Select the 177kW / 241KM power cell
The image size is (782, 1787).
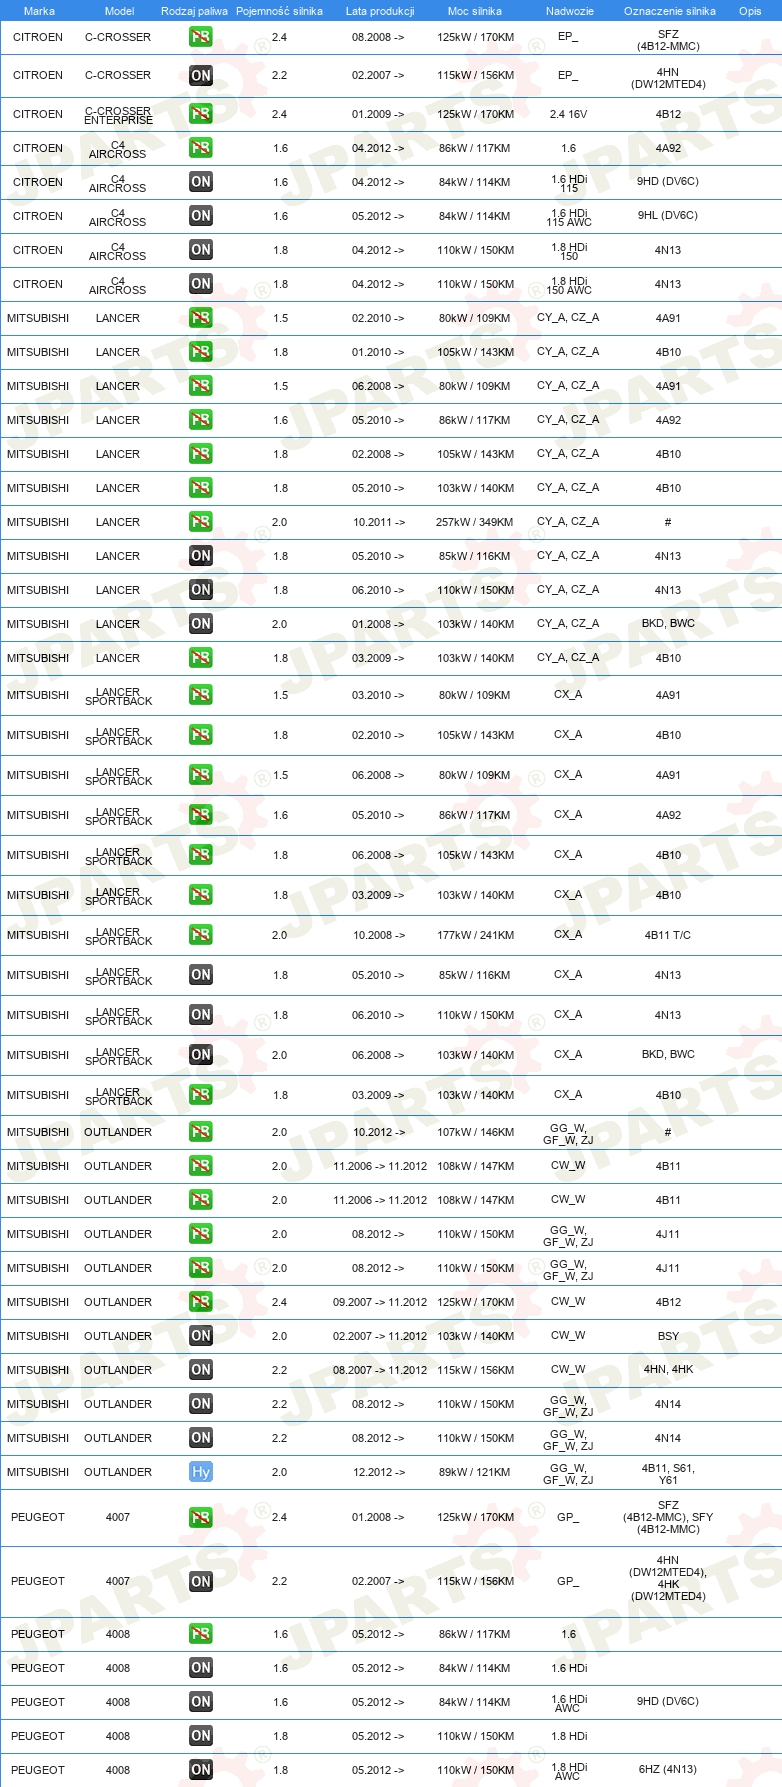click(475, 935)
